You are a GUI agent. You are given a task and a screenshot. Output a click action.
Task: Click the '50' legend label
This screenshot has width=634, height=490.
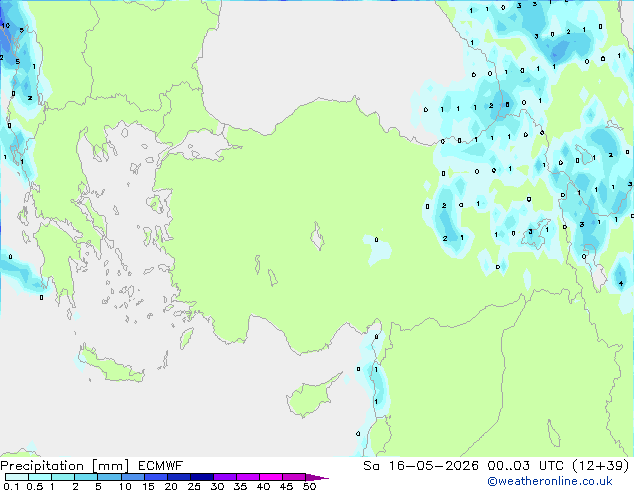pyautogui.click(x=309, y=486)
